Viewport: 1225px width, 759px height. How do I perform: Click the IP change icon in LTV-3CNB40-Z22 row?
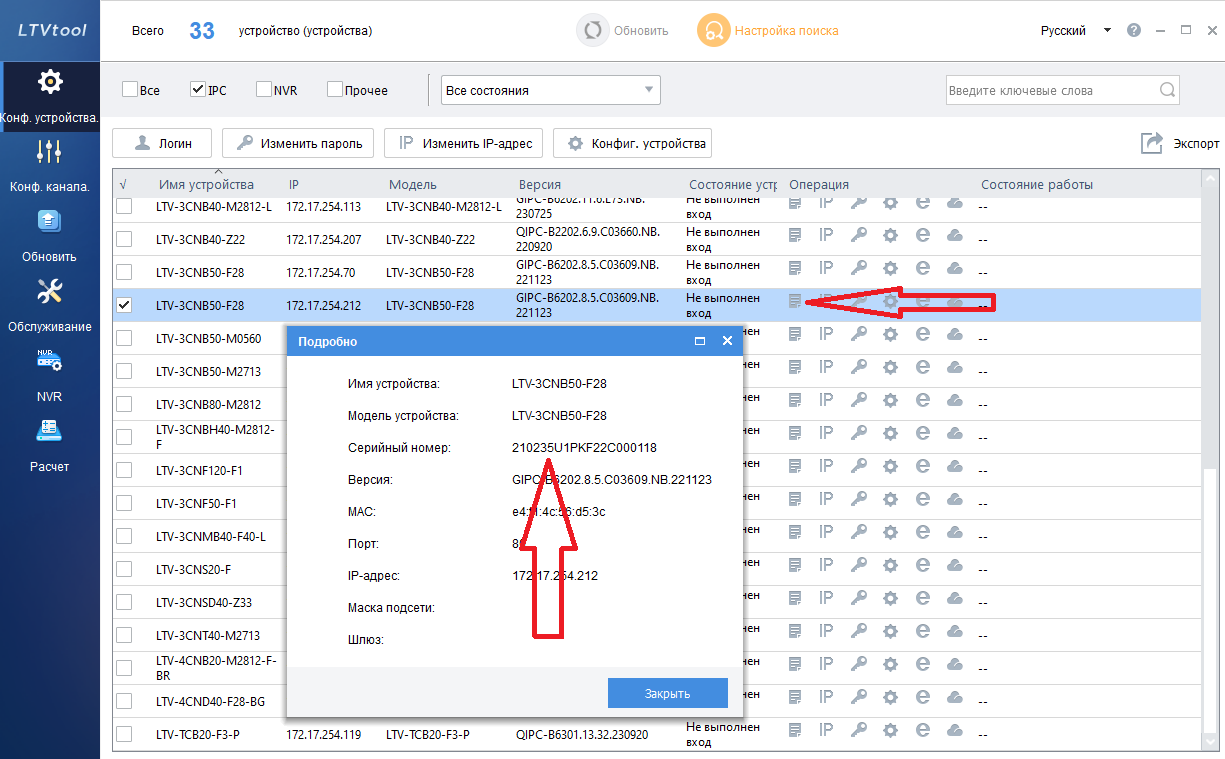tap(826, 236)
